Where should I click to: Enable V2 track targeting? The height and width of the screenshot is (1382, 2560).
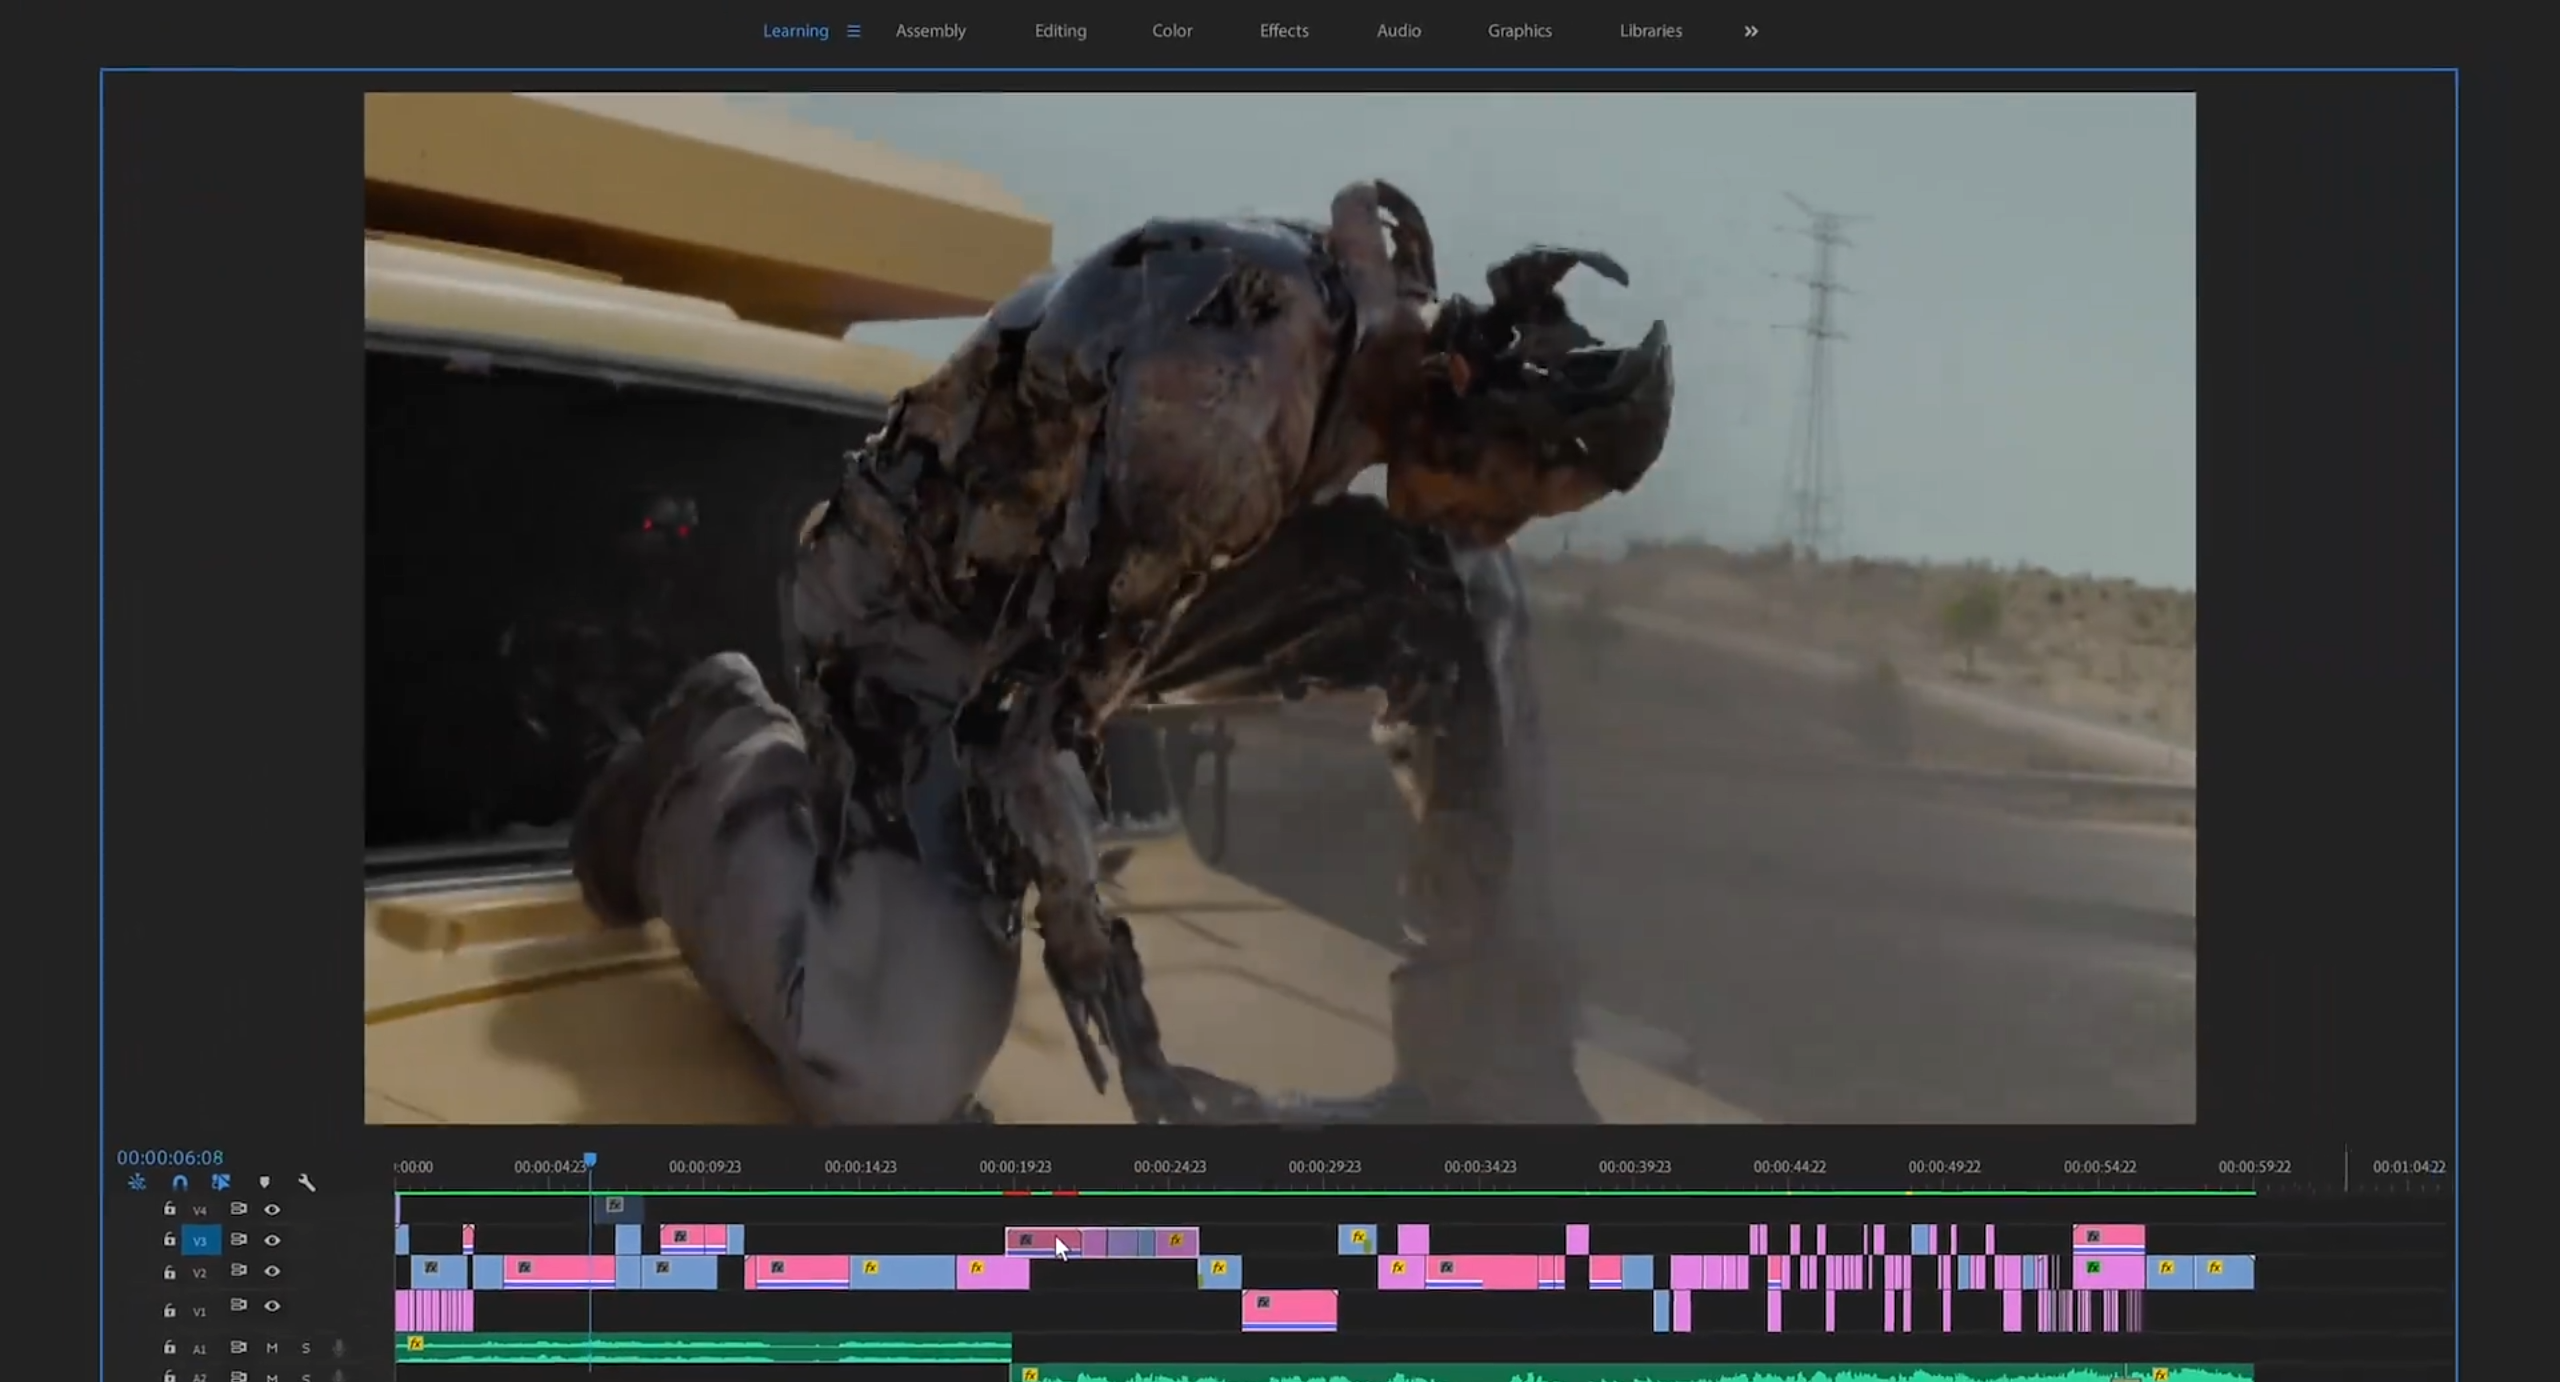point(200,1273)
